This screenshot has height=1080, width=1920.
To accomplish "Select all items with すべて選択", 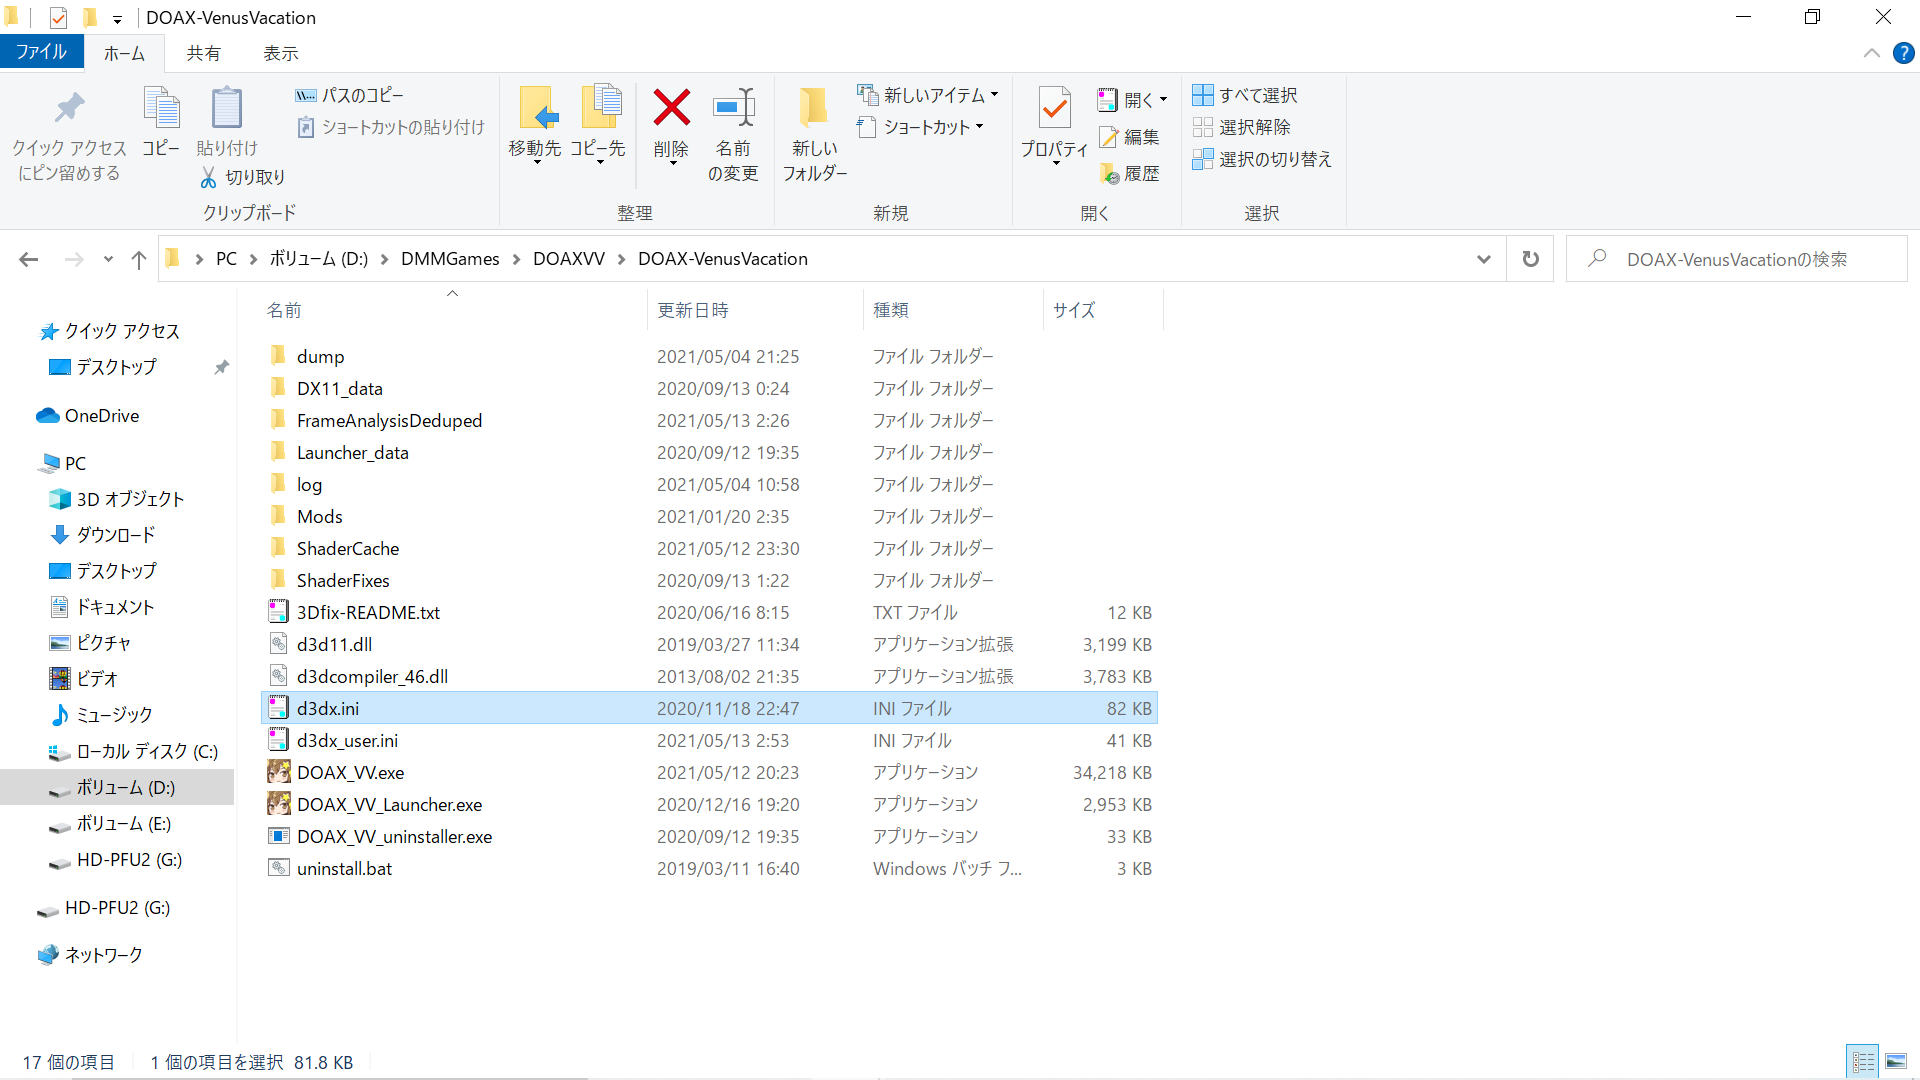I will pyautogui.click(x=1245, y=95).
